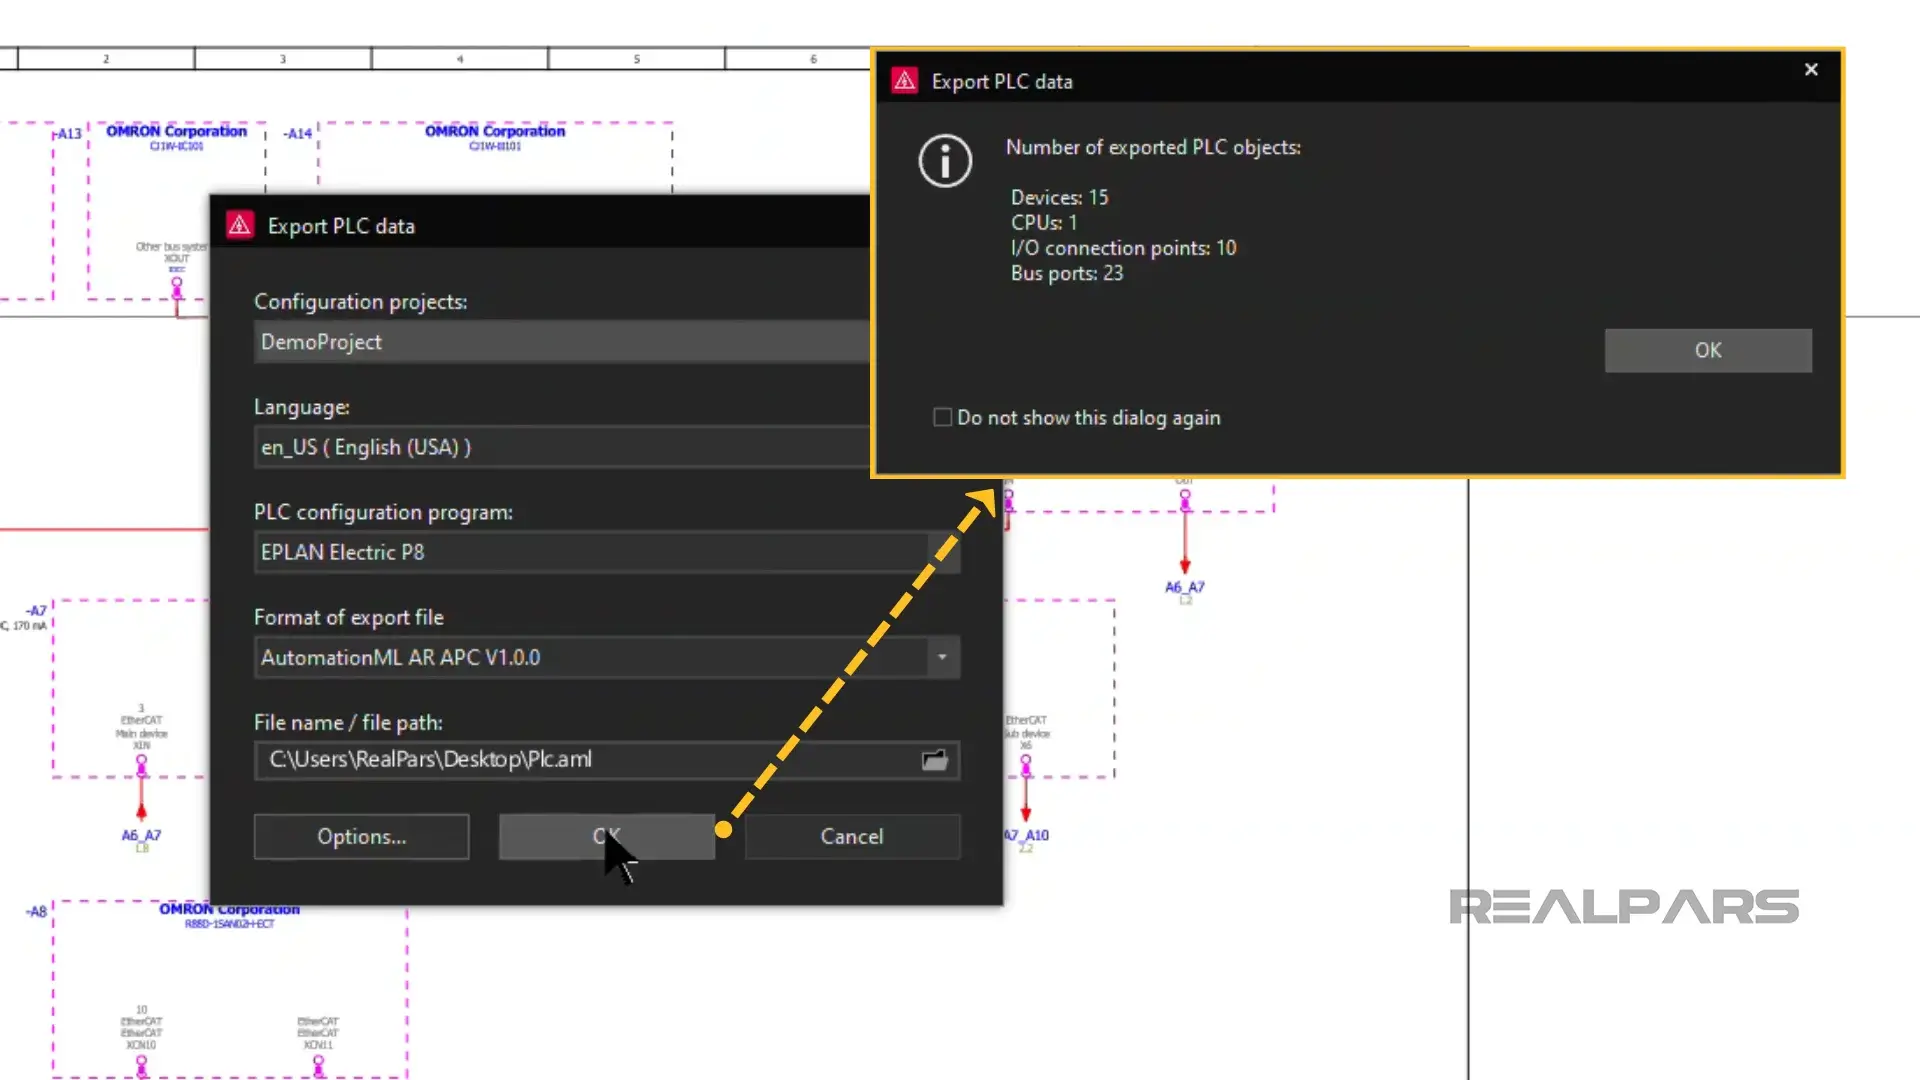Image resolution: width=1920 pixels, height=1080 pixels.
Task: Click OK in the export result dialog
Action: 1708,351
